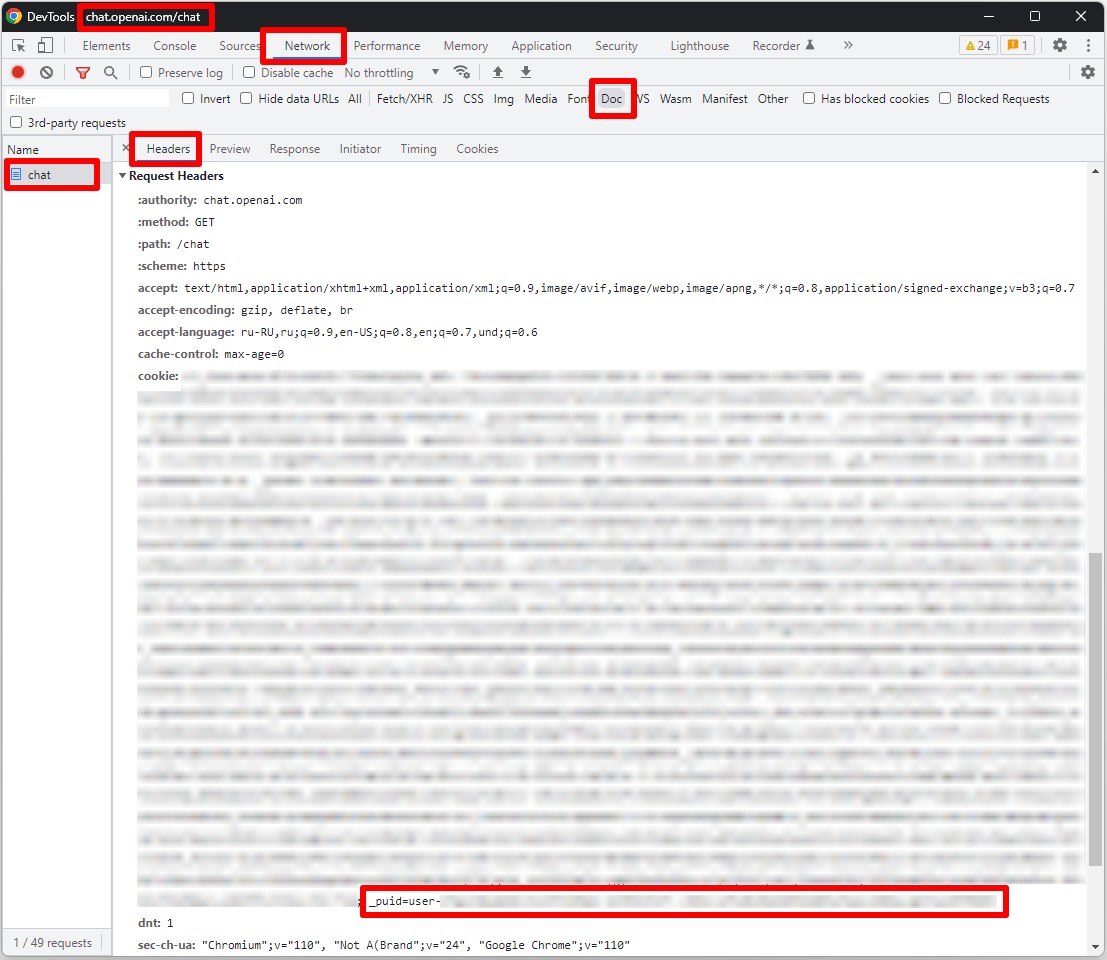Image resolution: width=1107 pixels, height=960 pixels.
Task: Check the Invert filter checkbox
Action: point(188,98)
